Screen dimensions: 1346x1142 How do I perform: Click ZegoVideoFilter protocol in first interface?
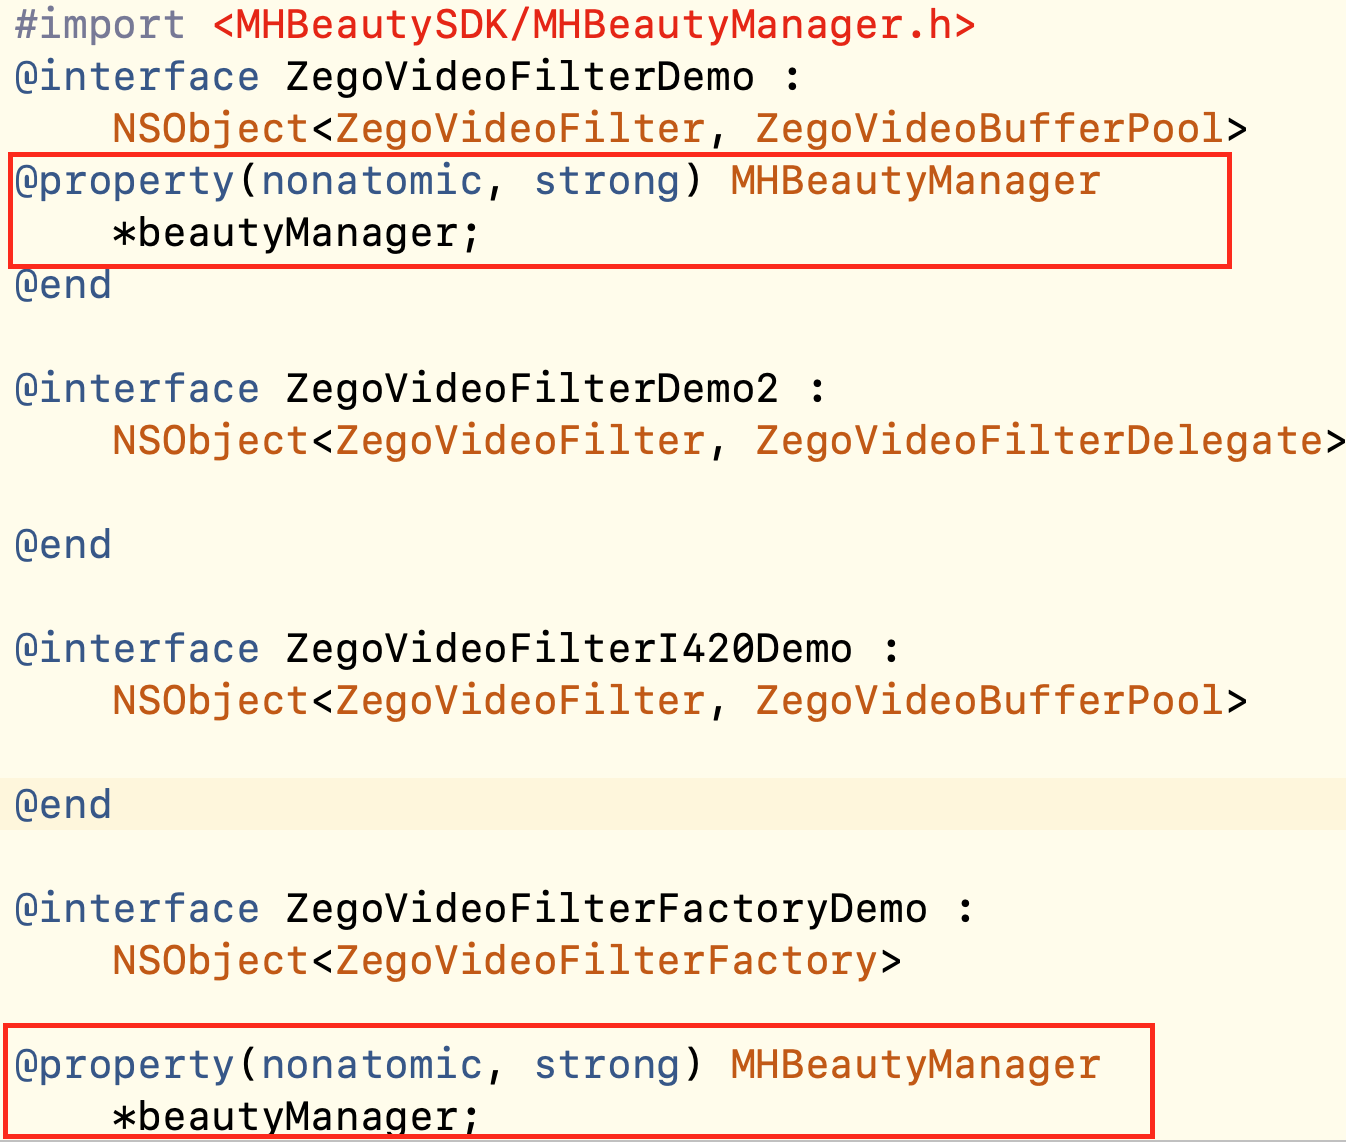click(x=520, y=129)
